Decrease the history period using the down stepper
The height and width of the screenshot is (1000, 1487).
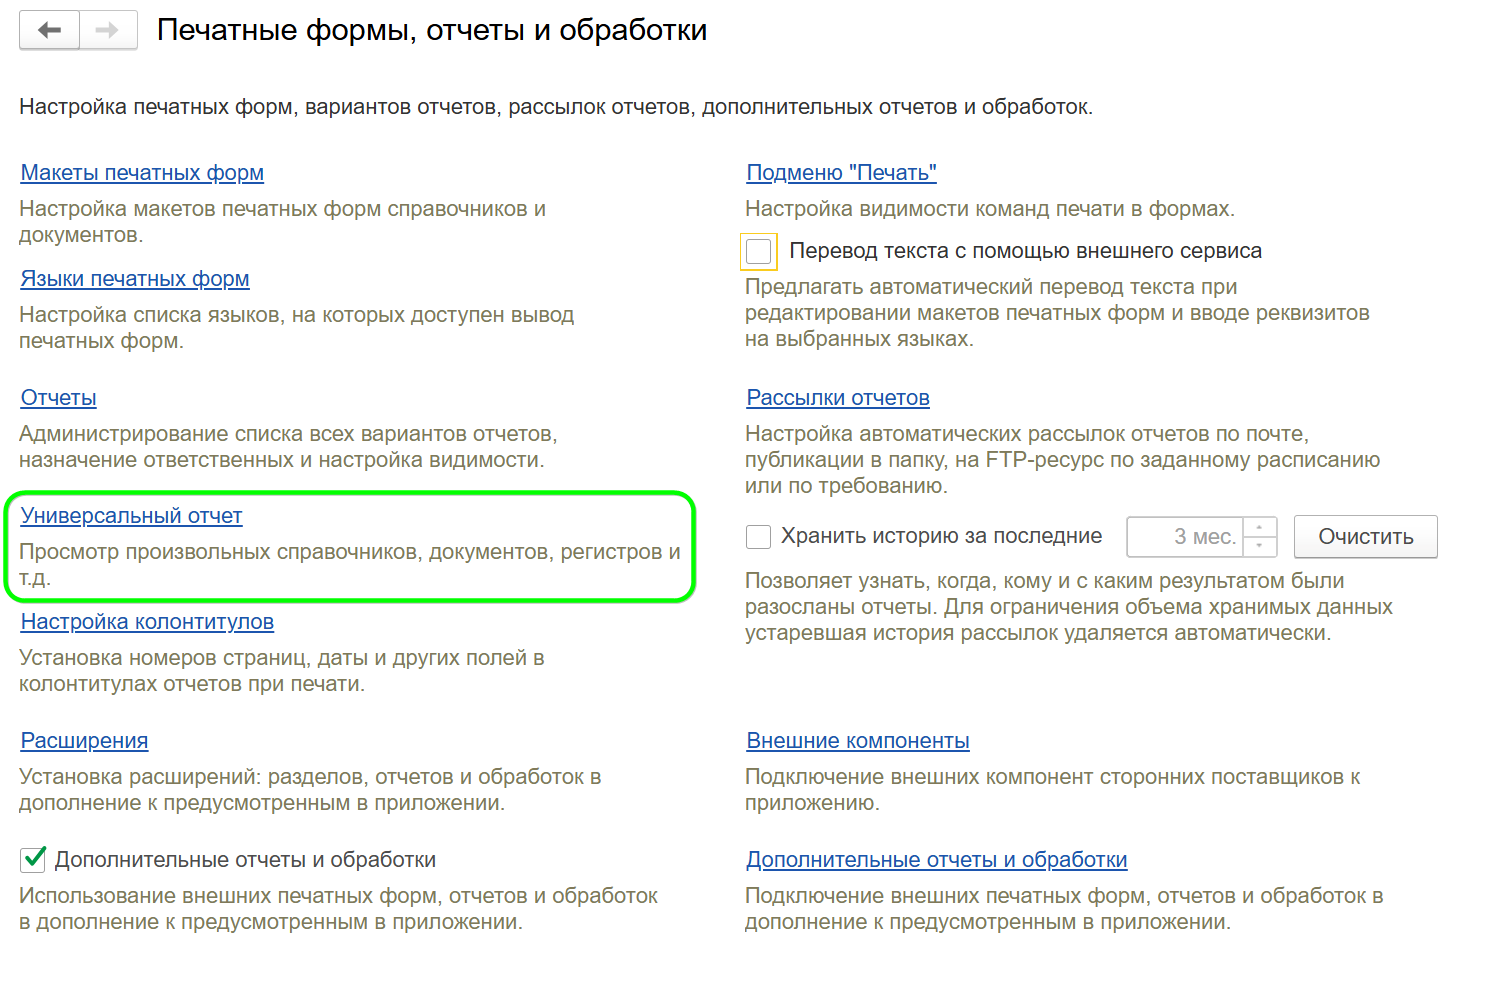1262,544
